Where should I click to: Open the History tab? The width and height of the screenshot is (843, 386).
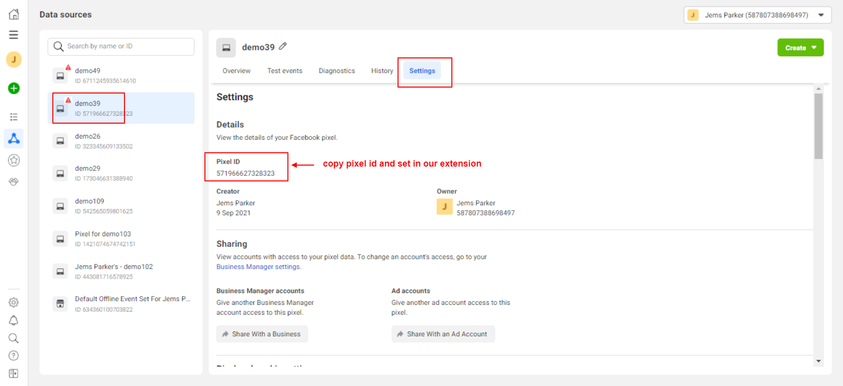pyautogui.click(x=382, y=71)
